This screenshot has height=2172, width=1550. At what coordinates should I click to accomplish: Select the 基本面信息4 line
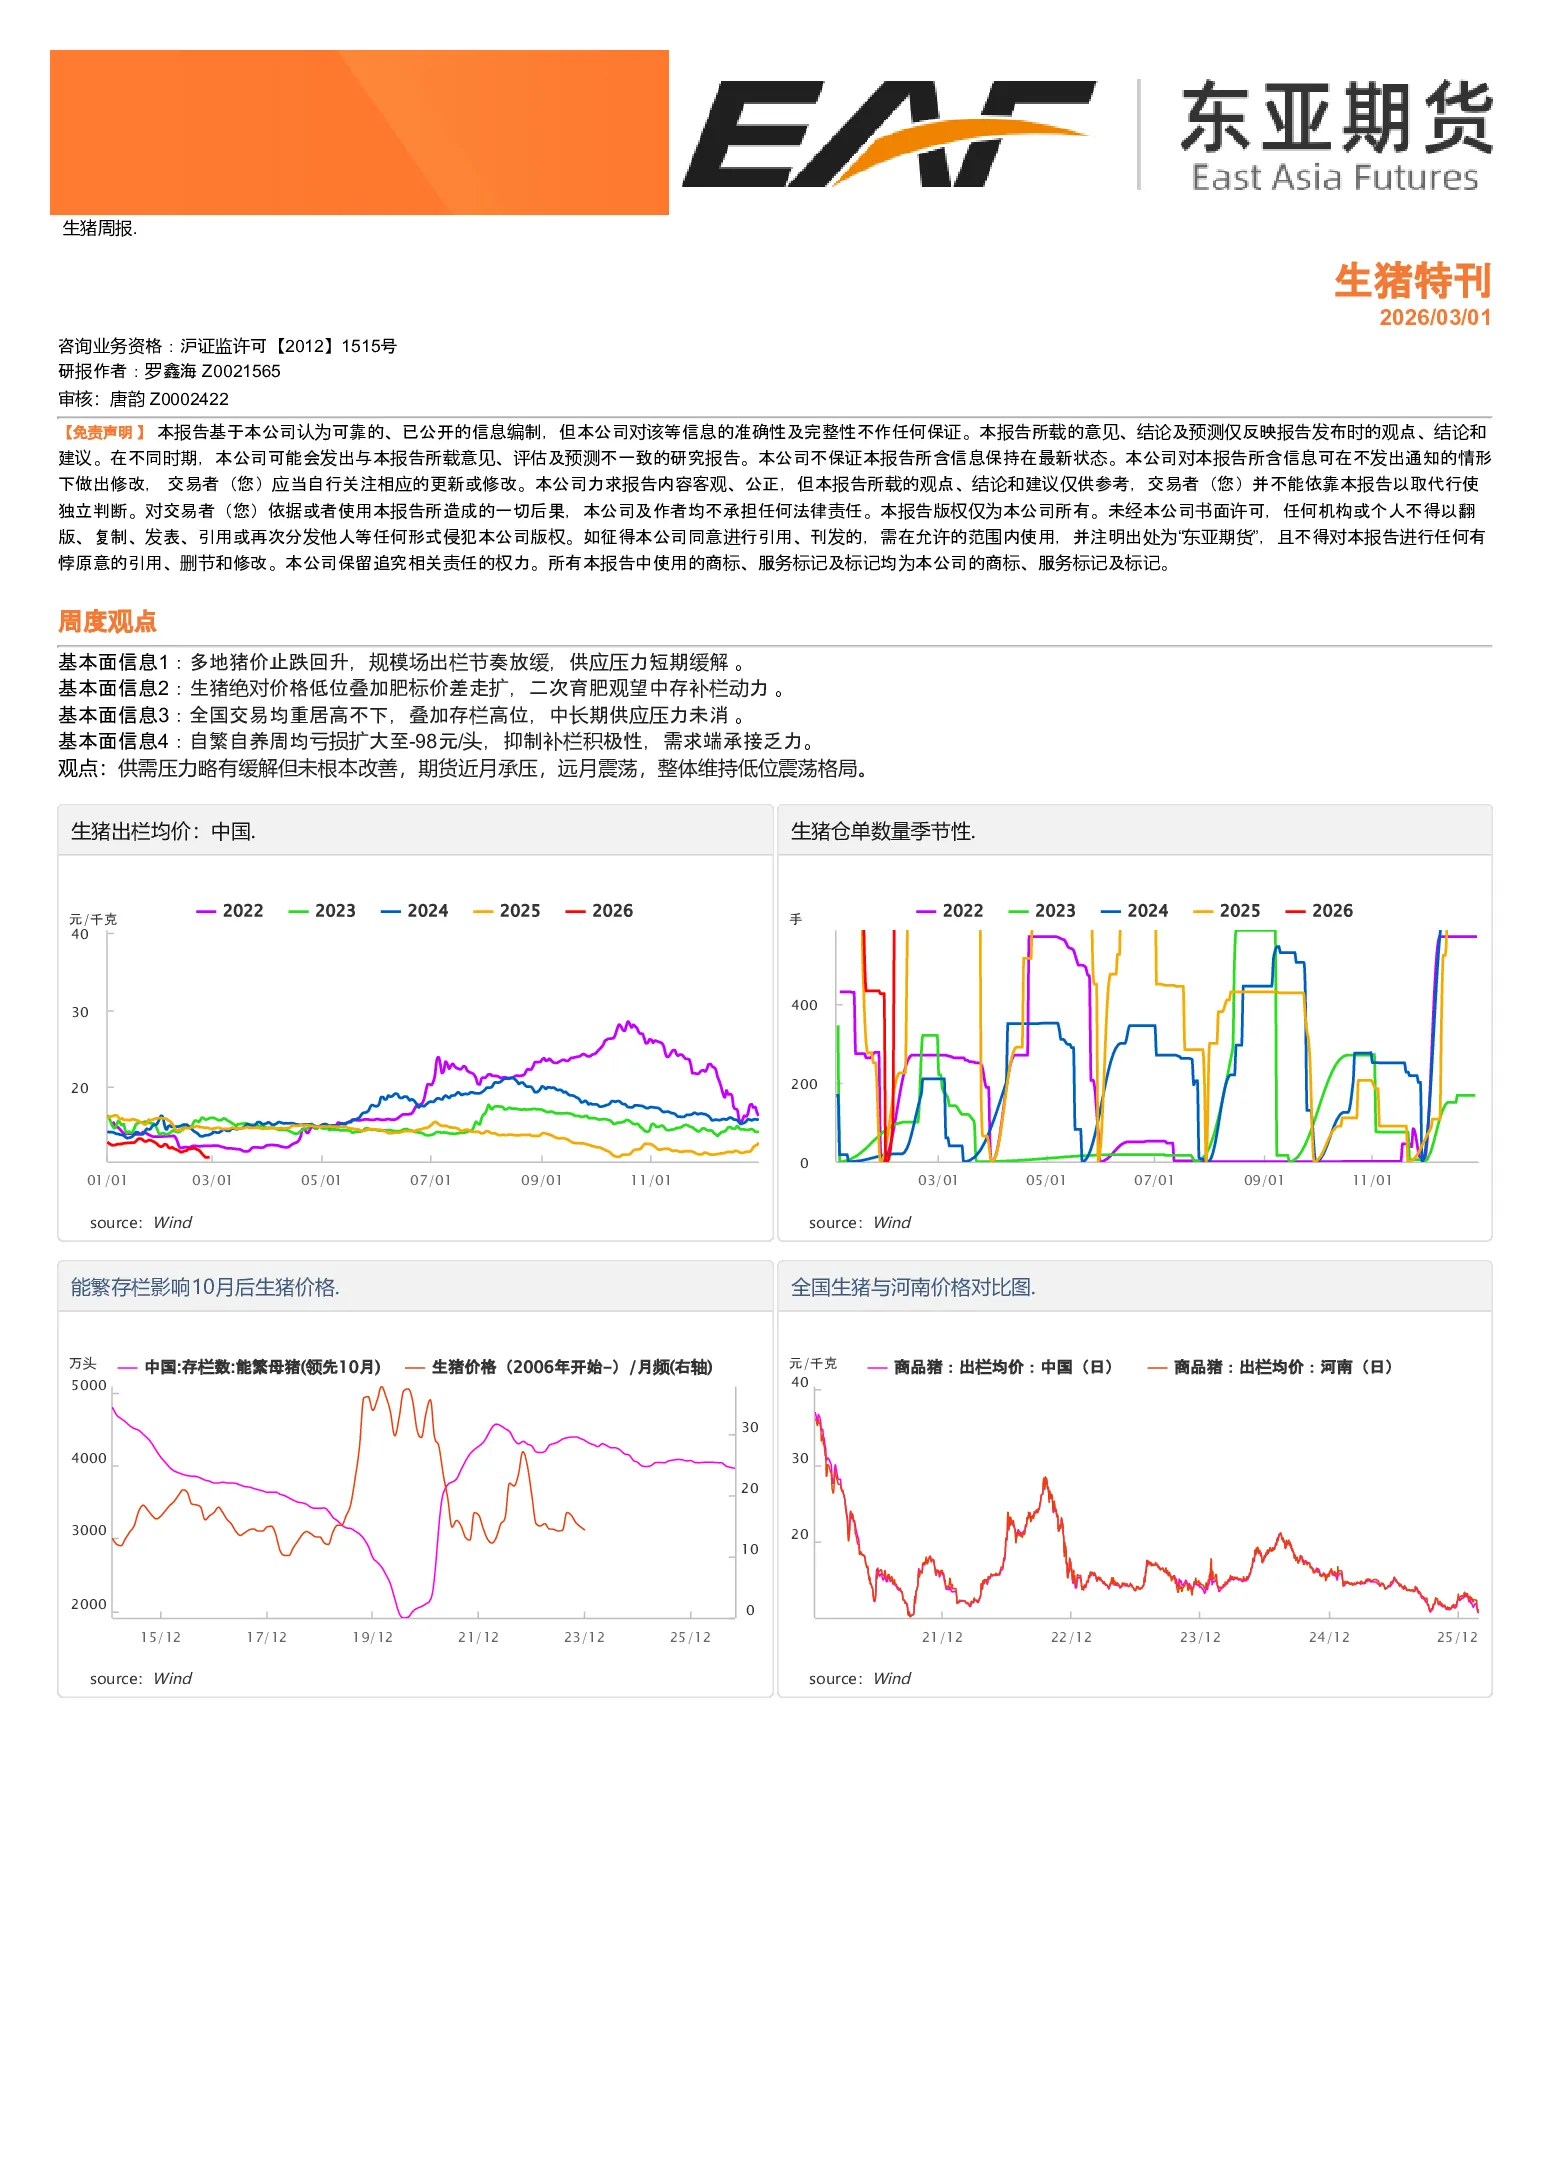tap(438, 741)
